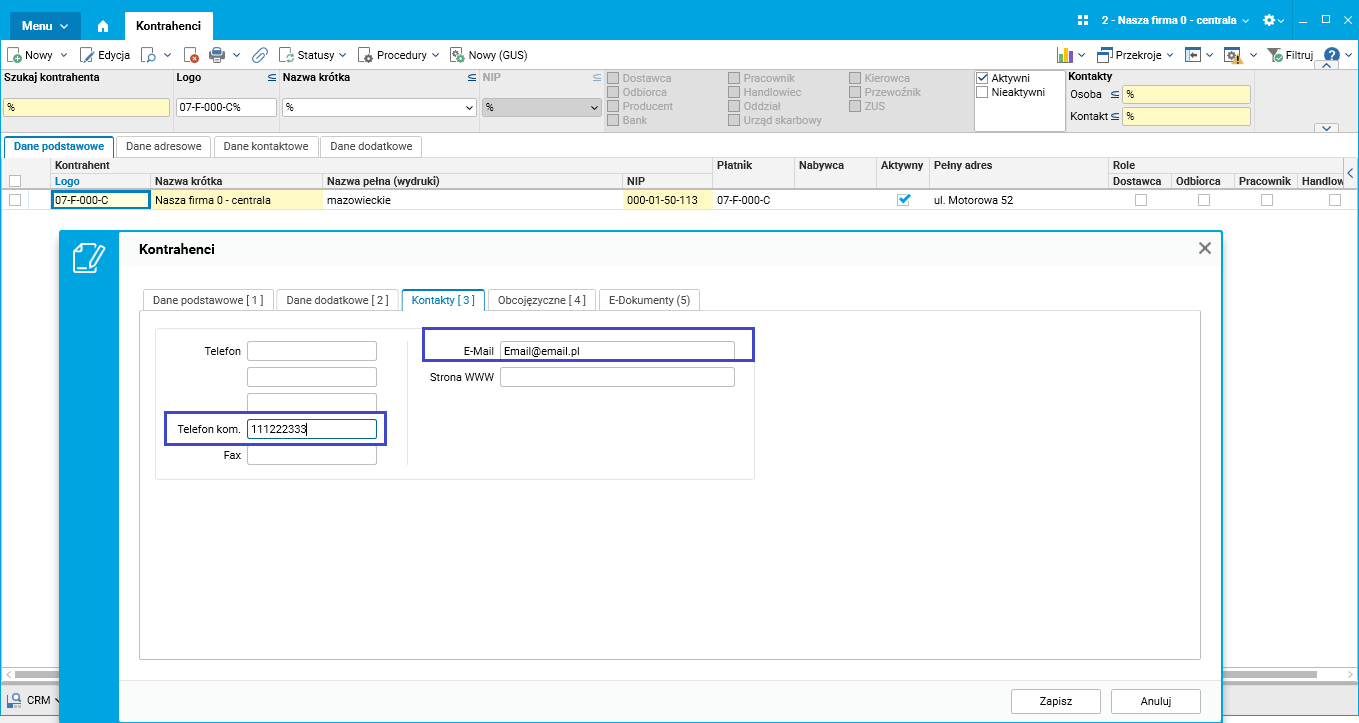Open the Nazwa krótka combo box
Viewport: 1359px width, 723px height.
click(379, 107)
